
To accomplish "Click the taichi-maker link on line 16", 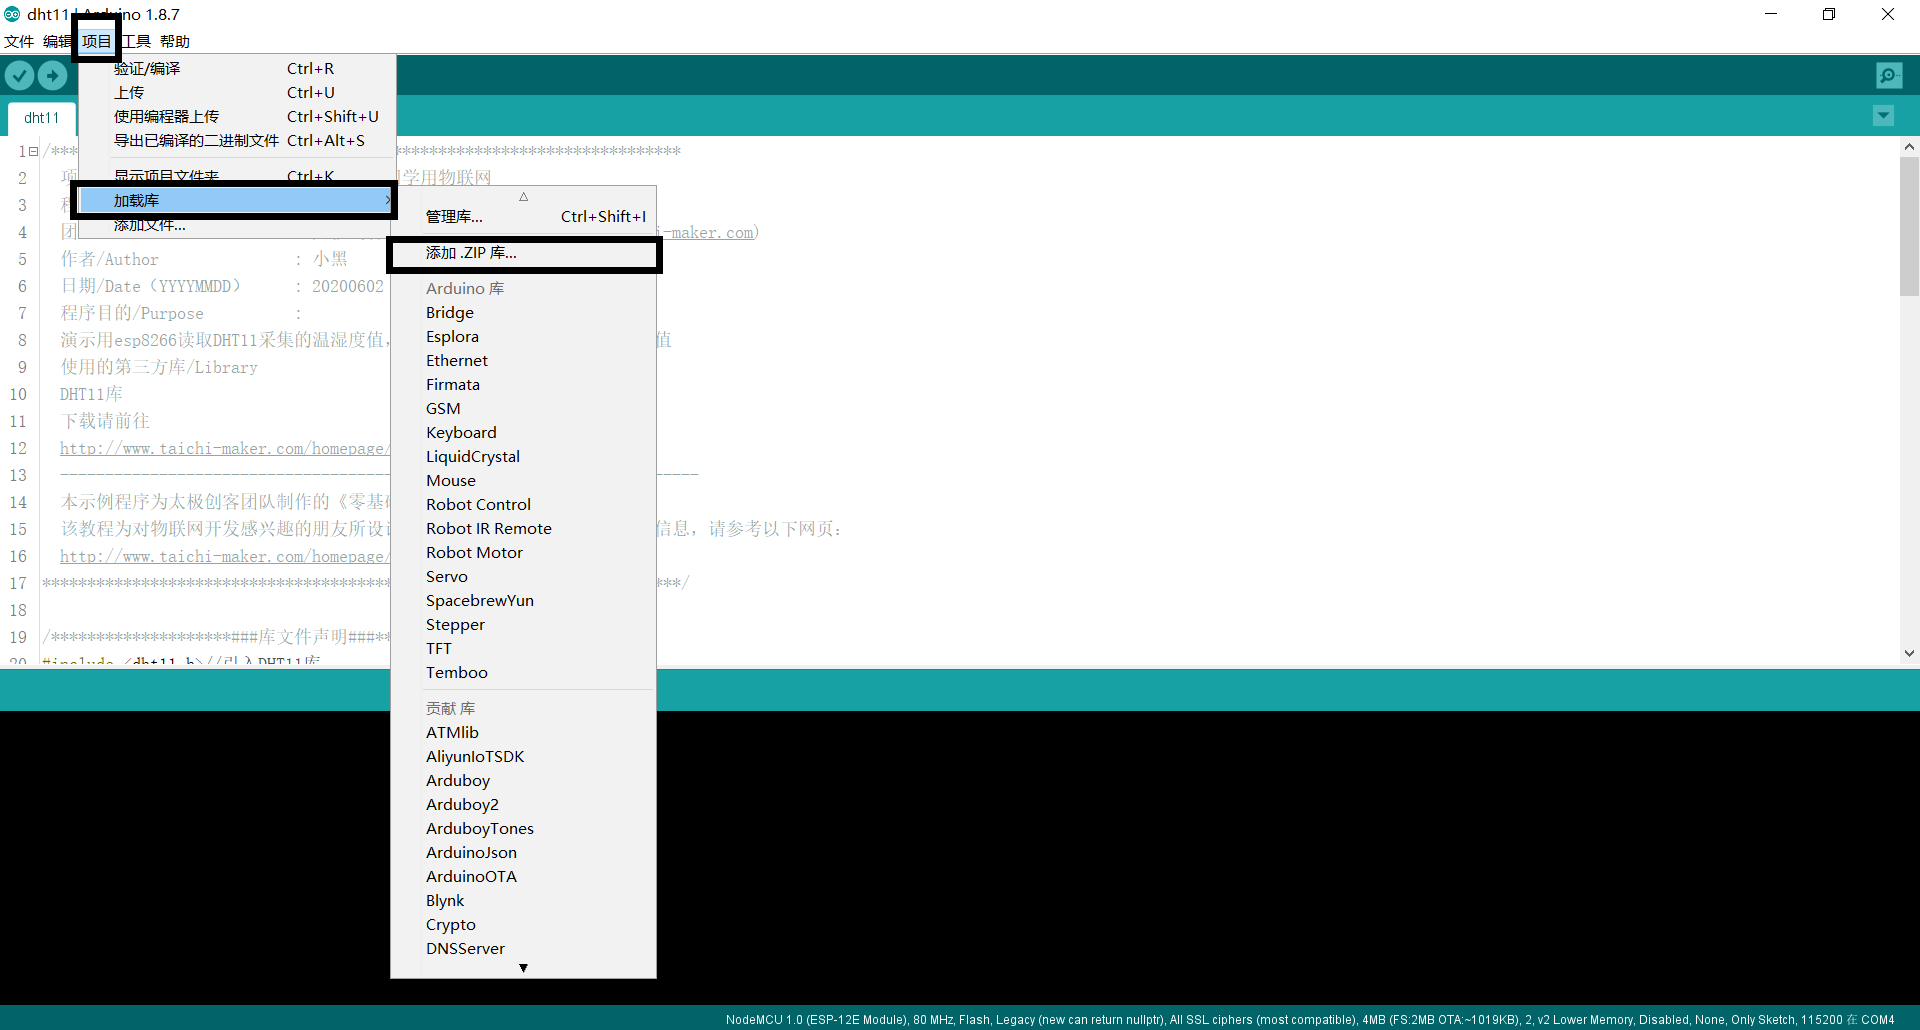I will pos(224,557).
